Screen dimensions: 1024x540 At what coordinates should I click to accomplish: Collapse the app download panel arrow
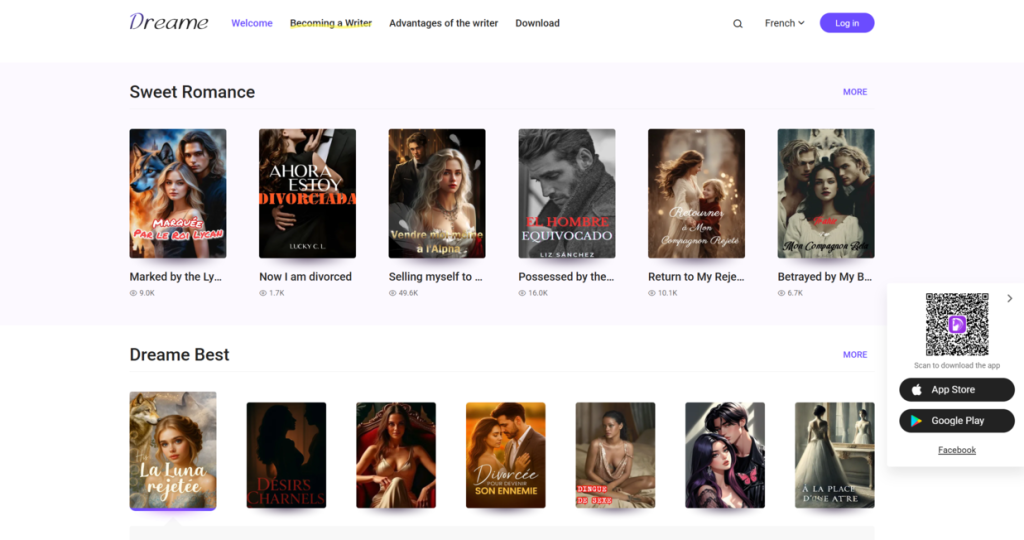click(1009, 298)
